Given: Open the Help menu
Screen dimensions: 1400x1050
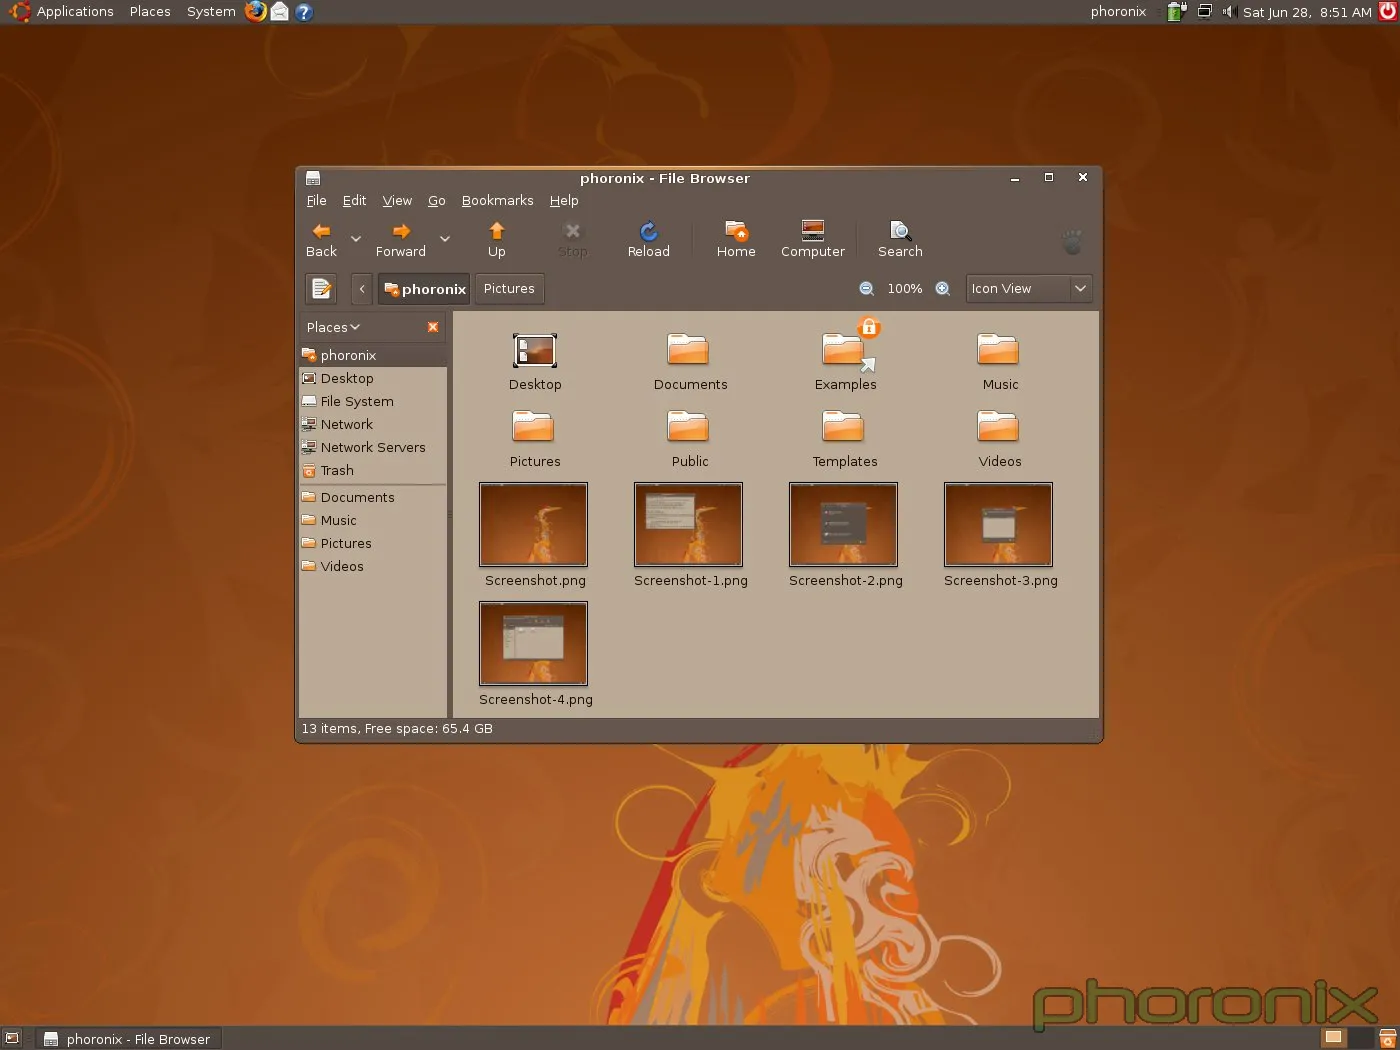Looking at the screenshot, I should 564,200.
